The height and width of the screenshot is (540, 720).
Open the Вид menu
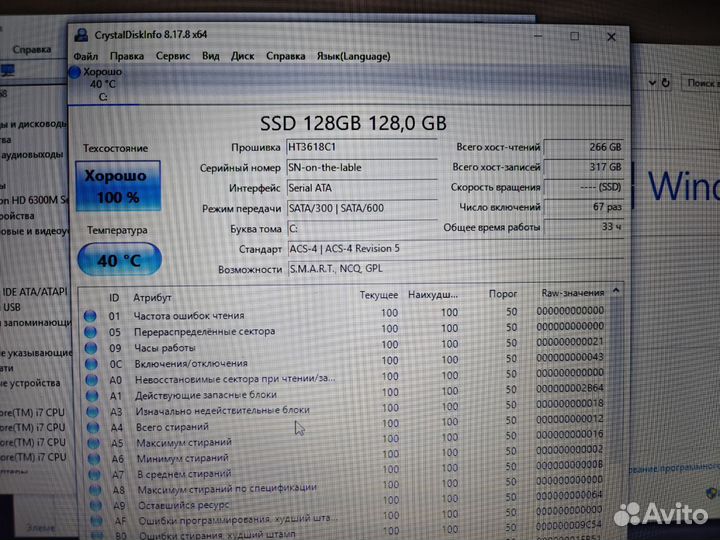[x=211, y=56]
